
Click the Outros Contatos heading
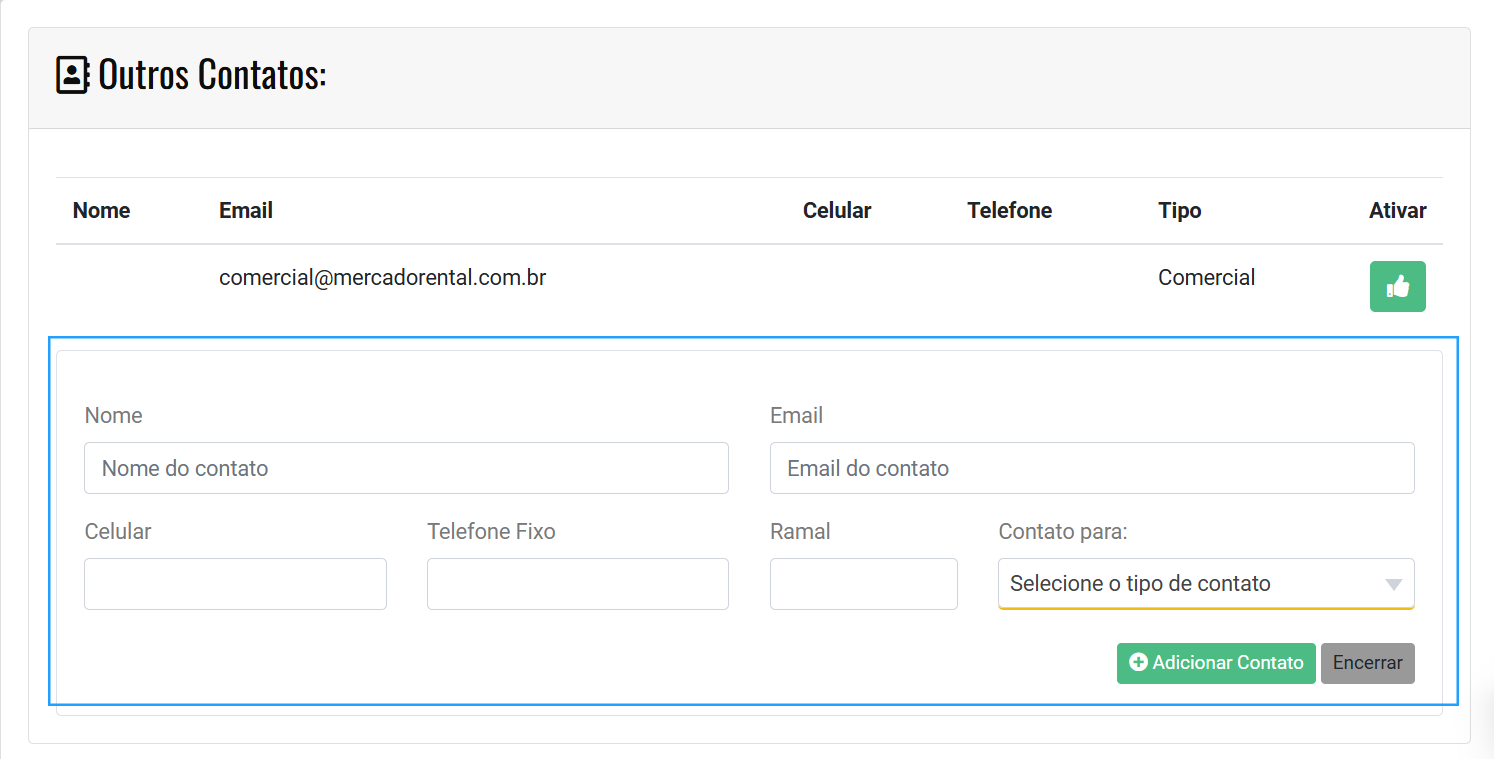coord(213,75)
